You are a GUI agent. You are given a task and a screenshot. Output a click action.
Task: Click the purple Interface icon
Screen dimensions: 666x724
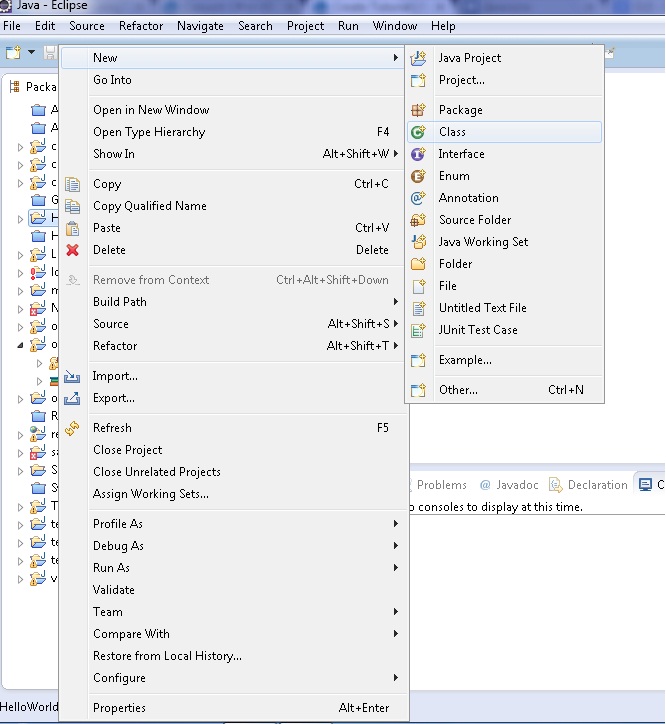click(418, 154)
